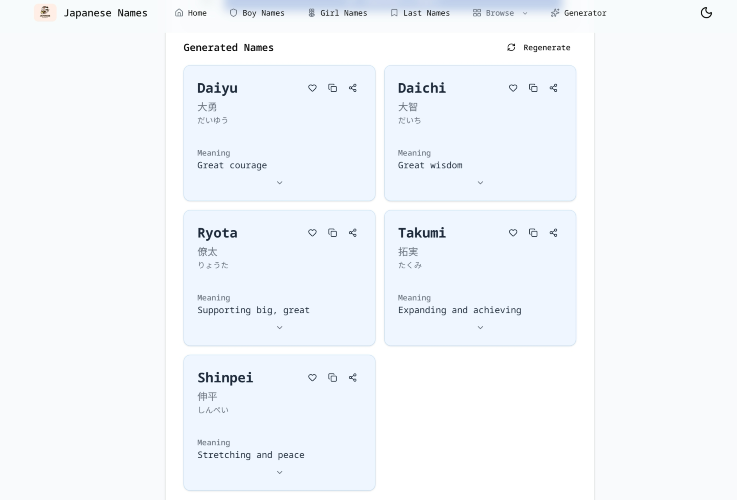Toggle favorite heart on Daichi card
This screenshot has height=500, width=737.
(513, 88)
